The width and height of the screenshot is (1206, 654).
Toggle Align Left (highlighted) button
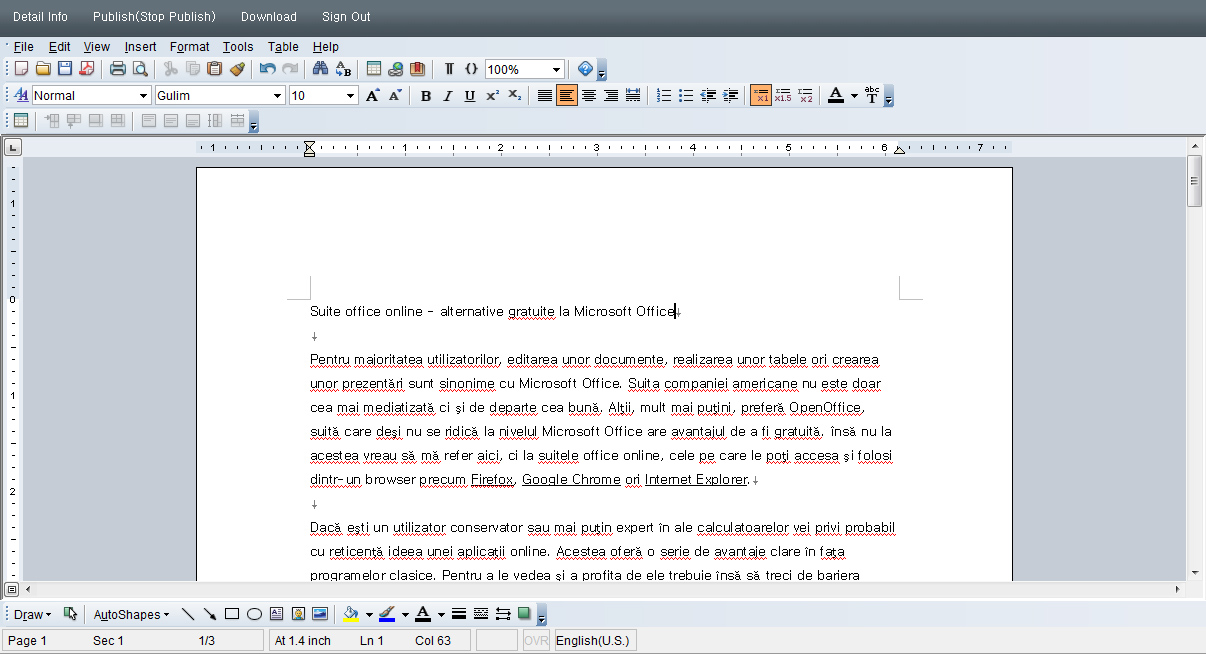click(x=567, y=96)
